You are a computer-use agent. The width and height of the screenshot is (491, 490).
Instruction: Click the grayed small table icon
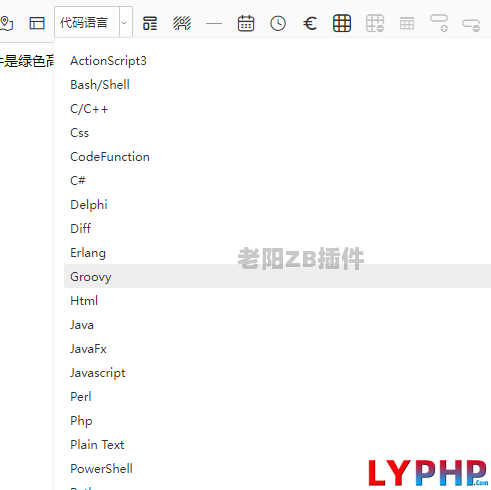coord(407,23)
